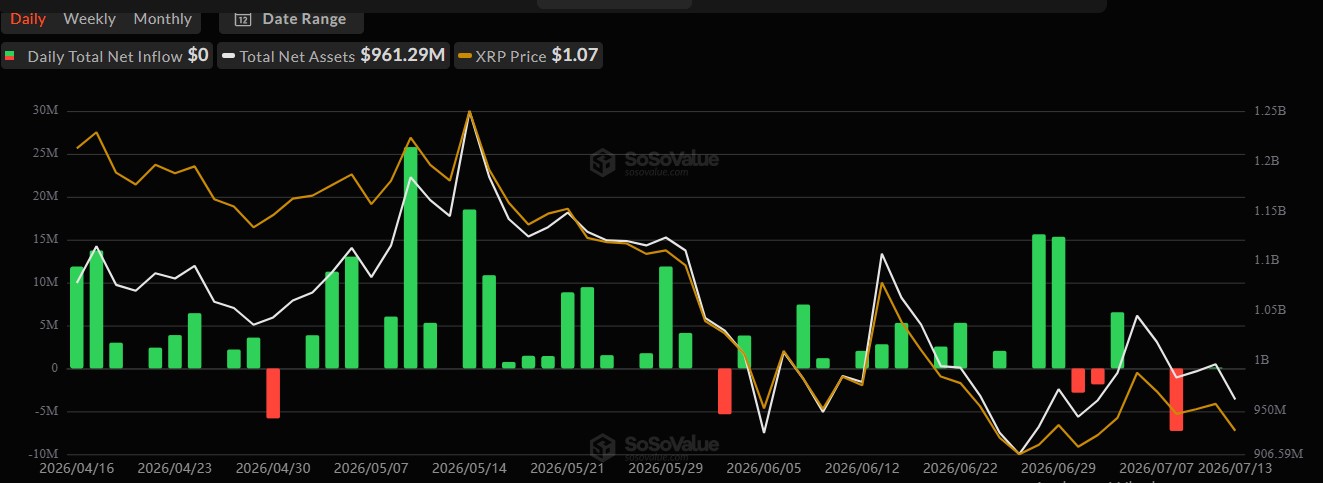Screen dimensions: 1323x483
Task: Toggle the Total Net Assets legend
Action: tap(334, 56)
